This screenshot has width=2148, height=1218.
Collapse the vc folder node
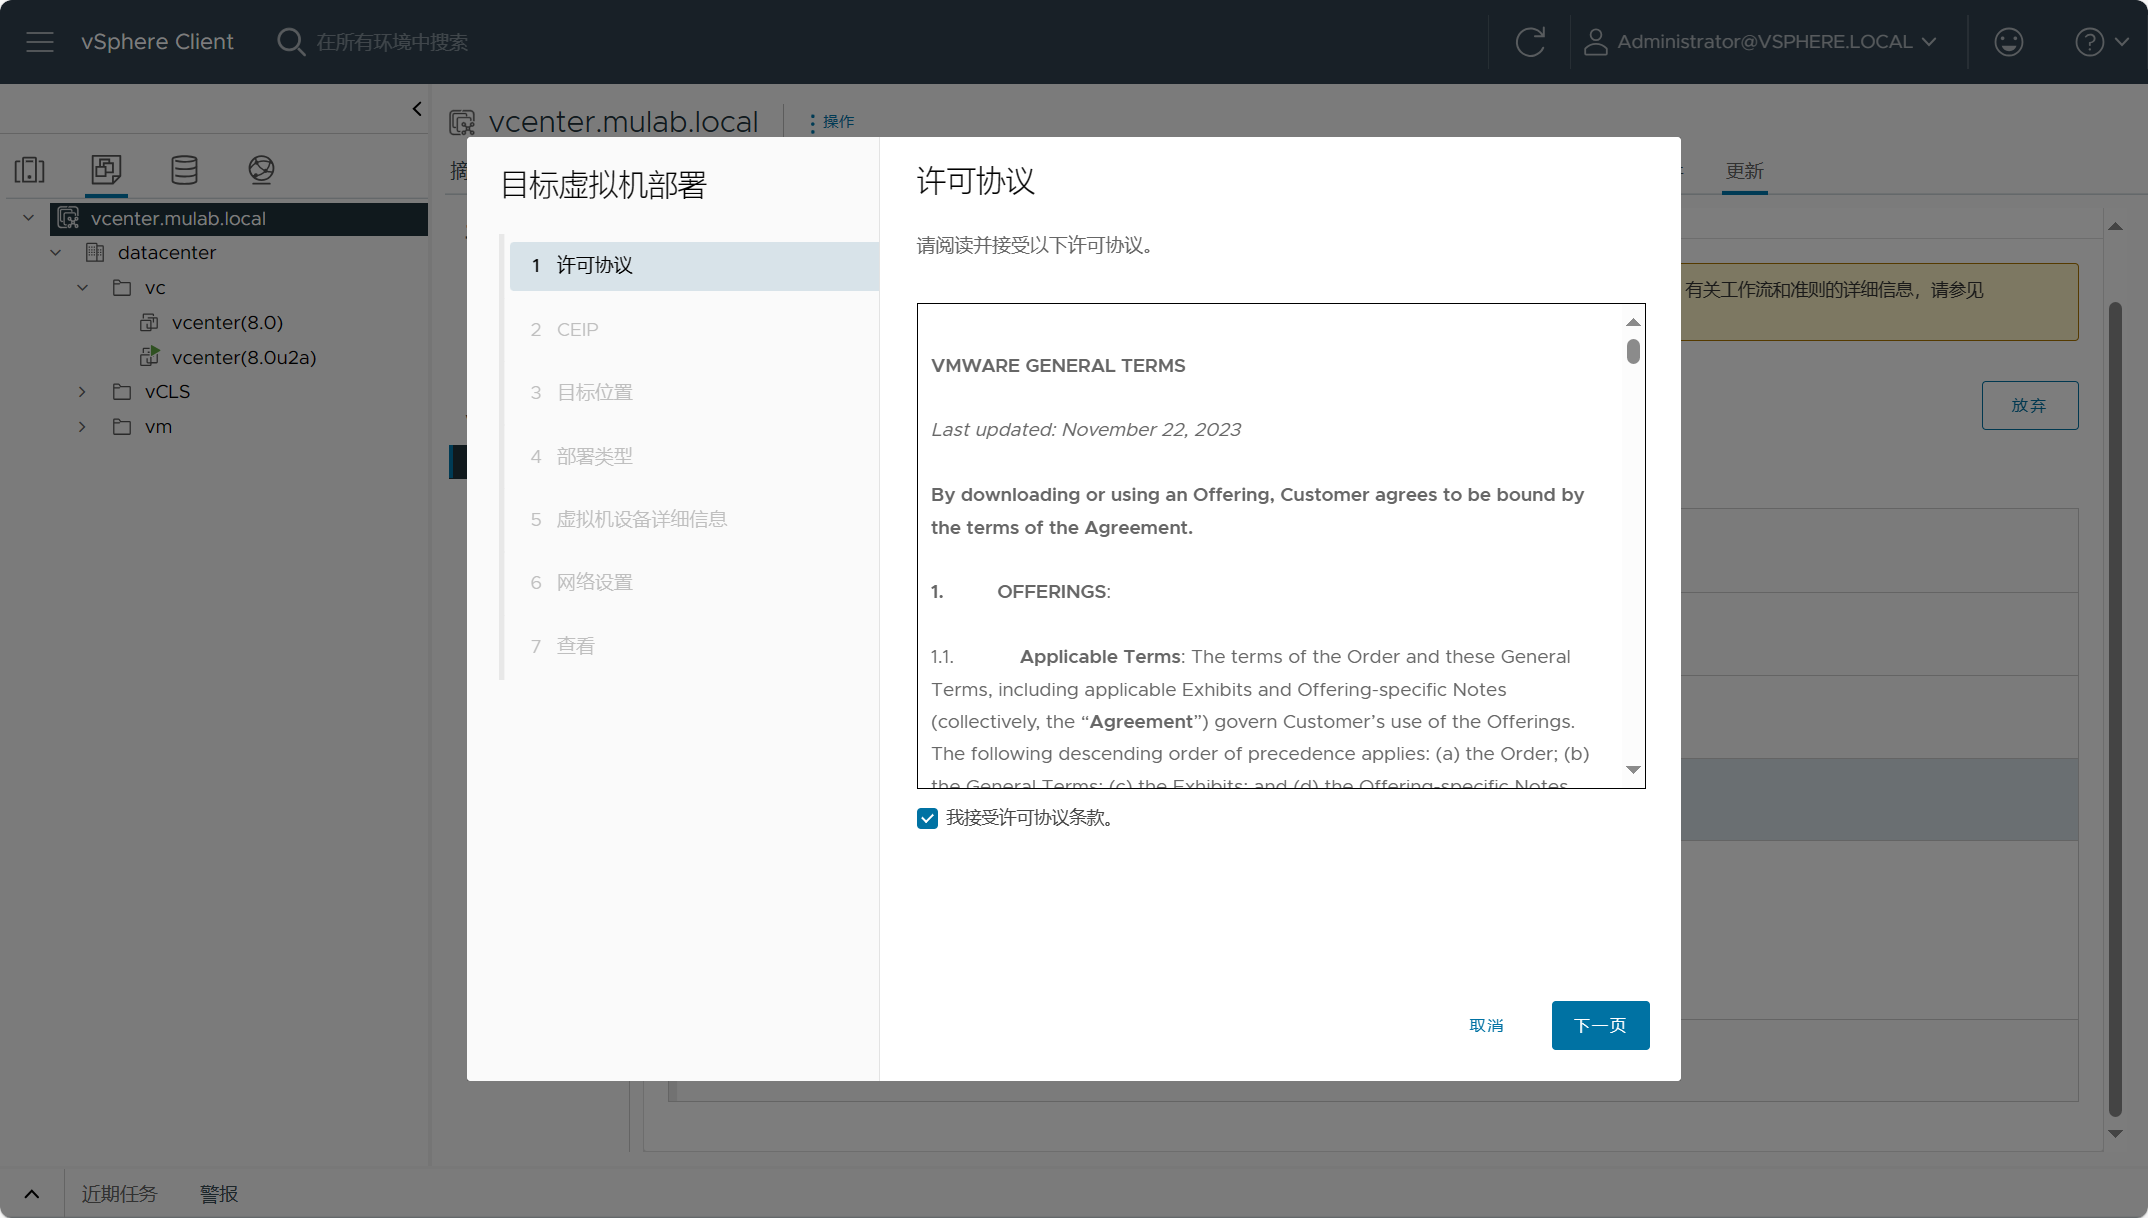pos(83,288)
